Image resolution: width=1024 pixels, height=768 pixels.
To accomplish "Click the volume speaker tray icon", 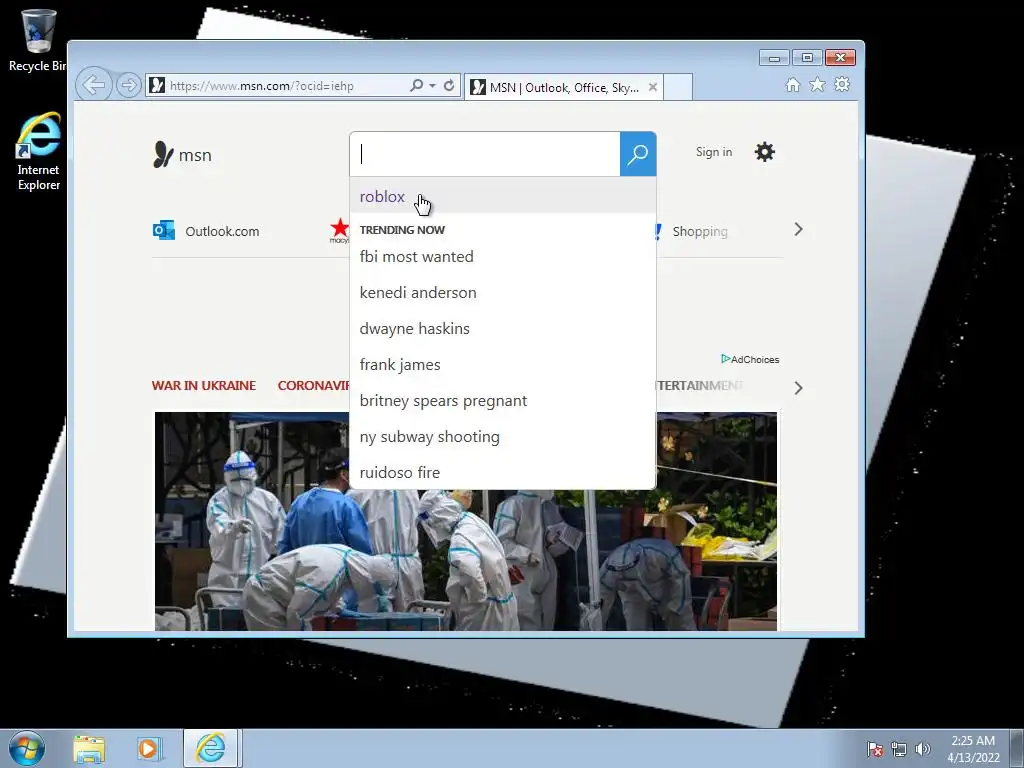I will click(922, 749).
